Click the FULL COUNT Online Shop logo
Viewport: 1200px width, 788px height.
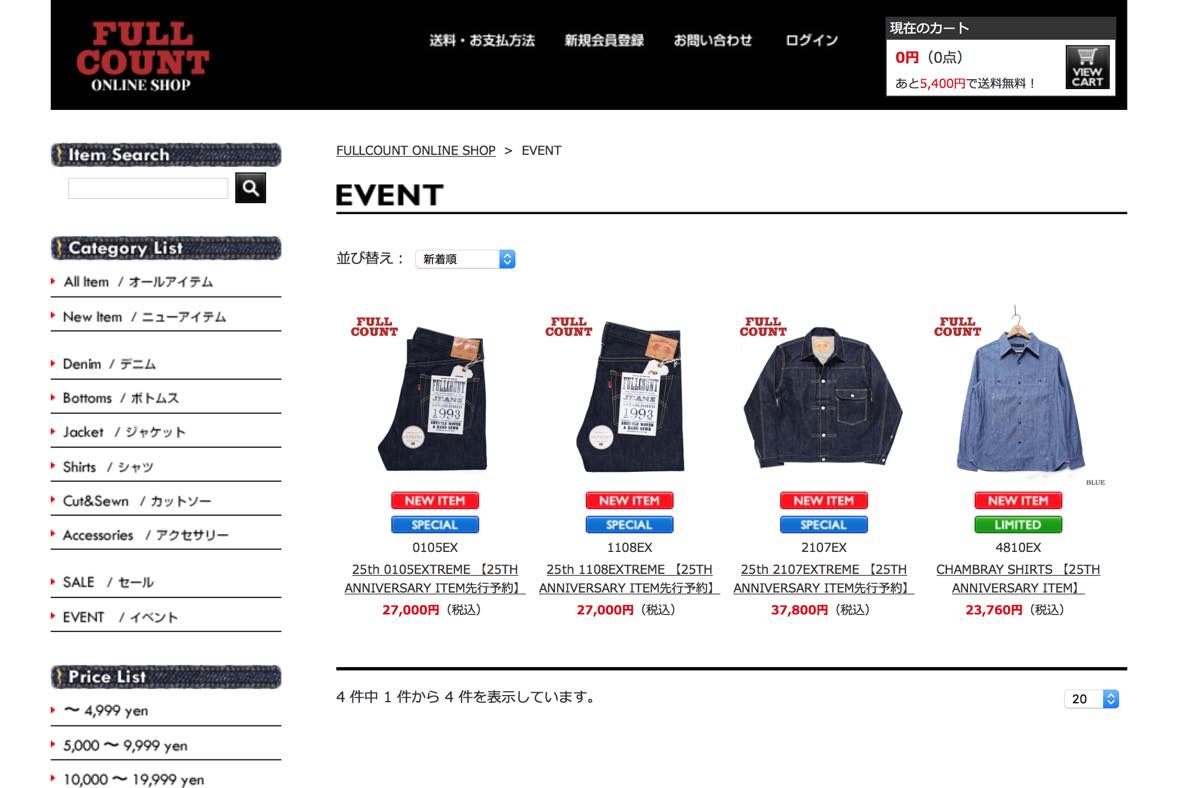[142, 57]
